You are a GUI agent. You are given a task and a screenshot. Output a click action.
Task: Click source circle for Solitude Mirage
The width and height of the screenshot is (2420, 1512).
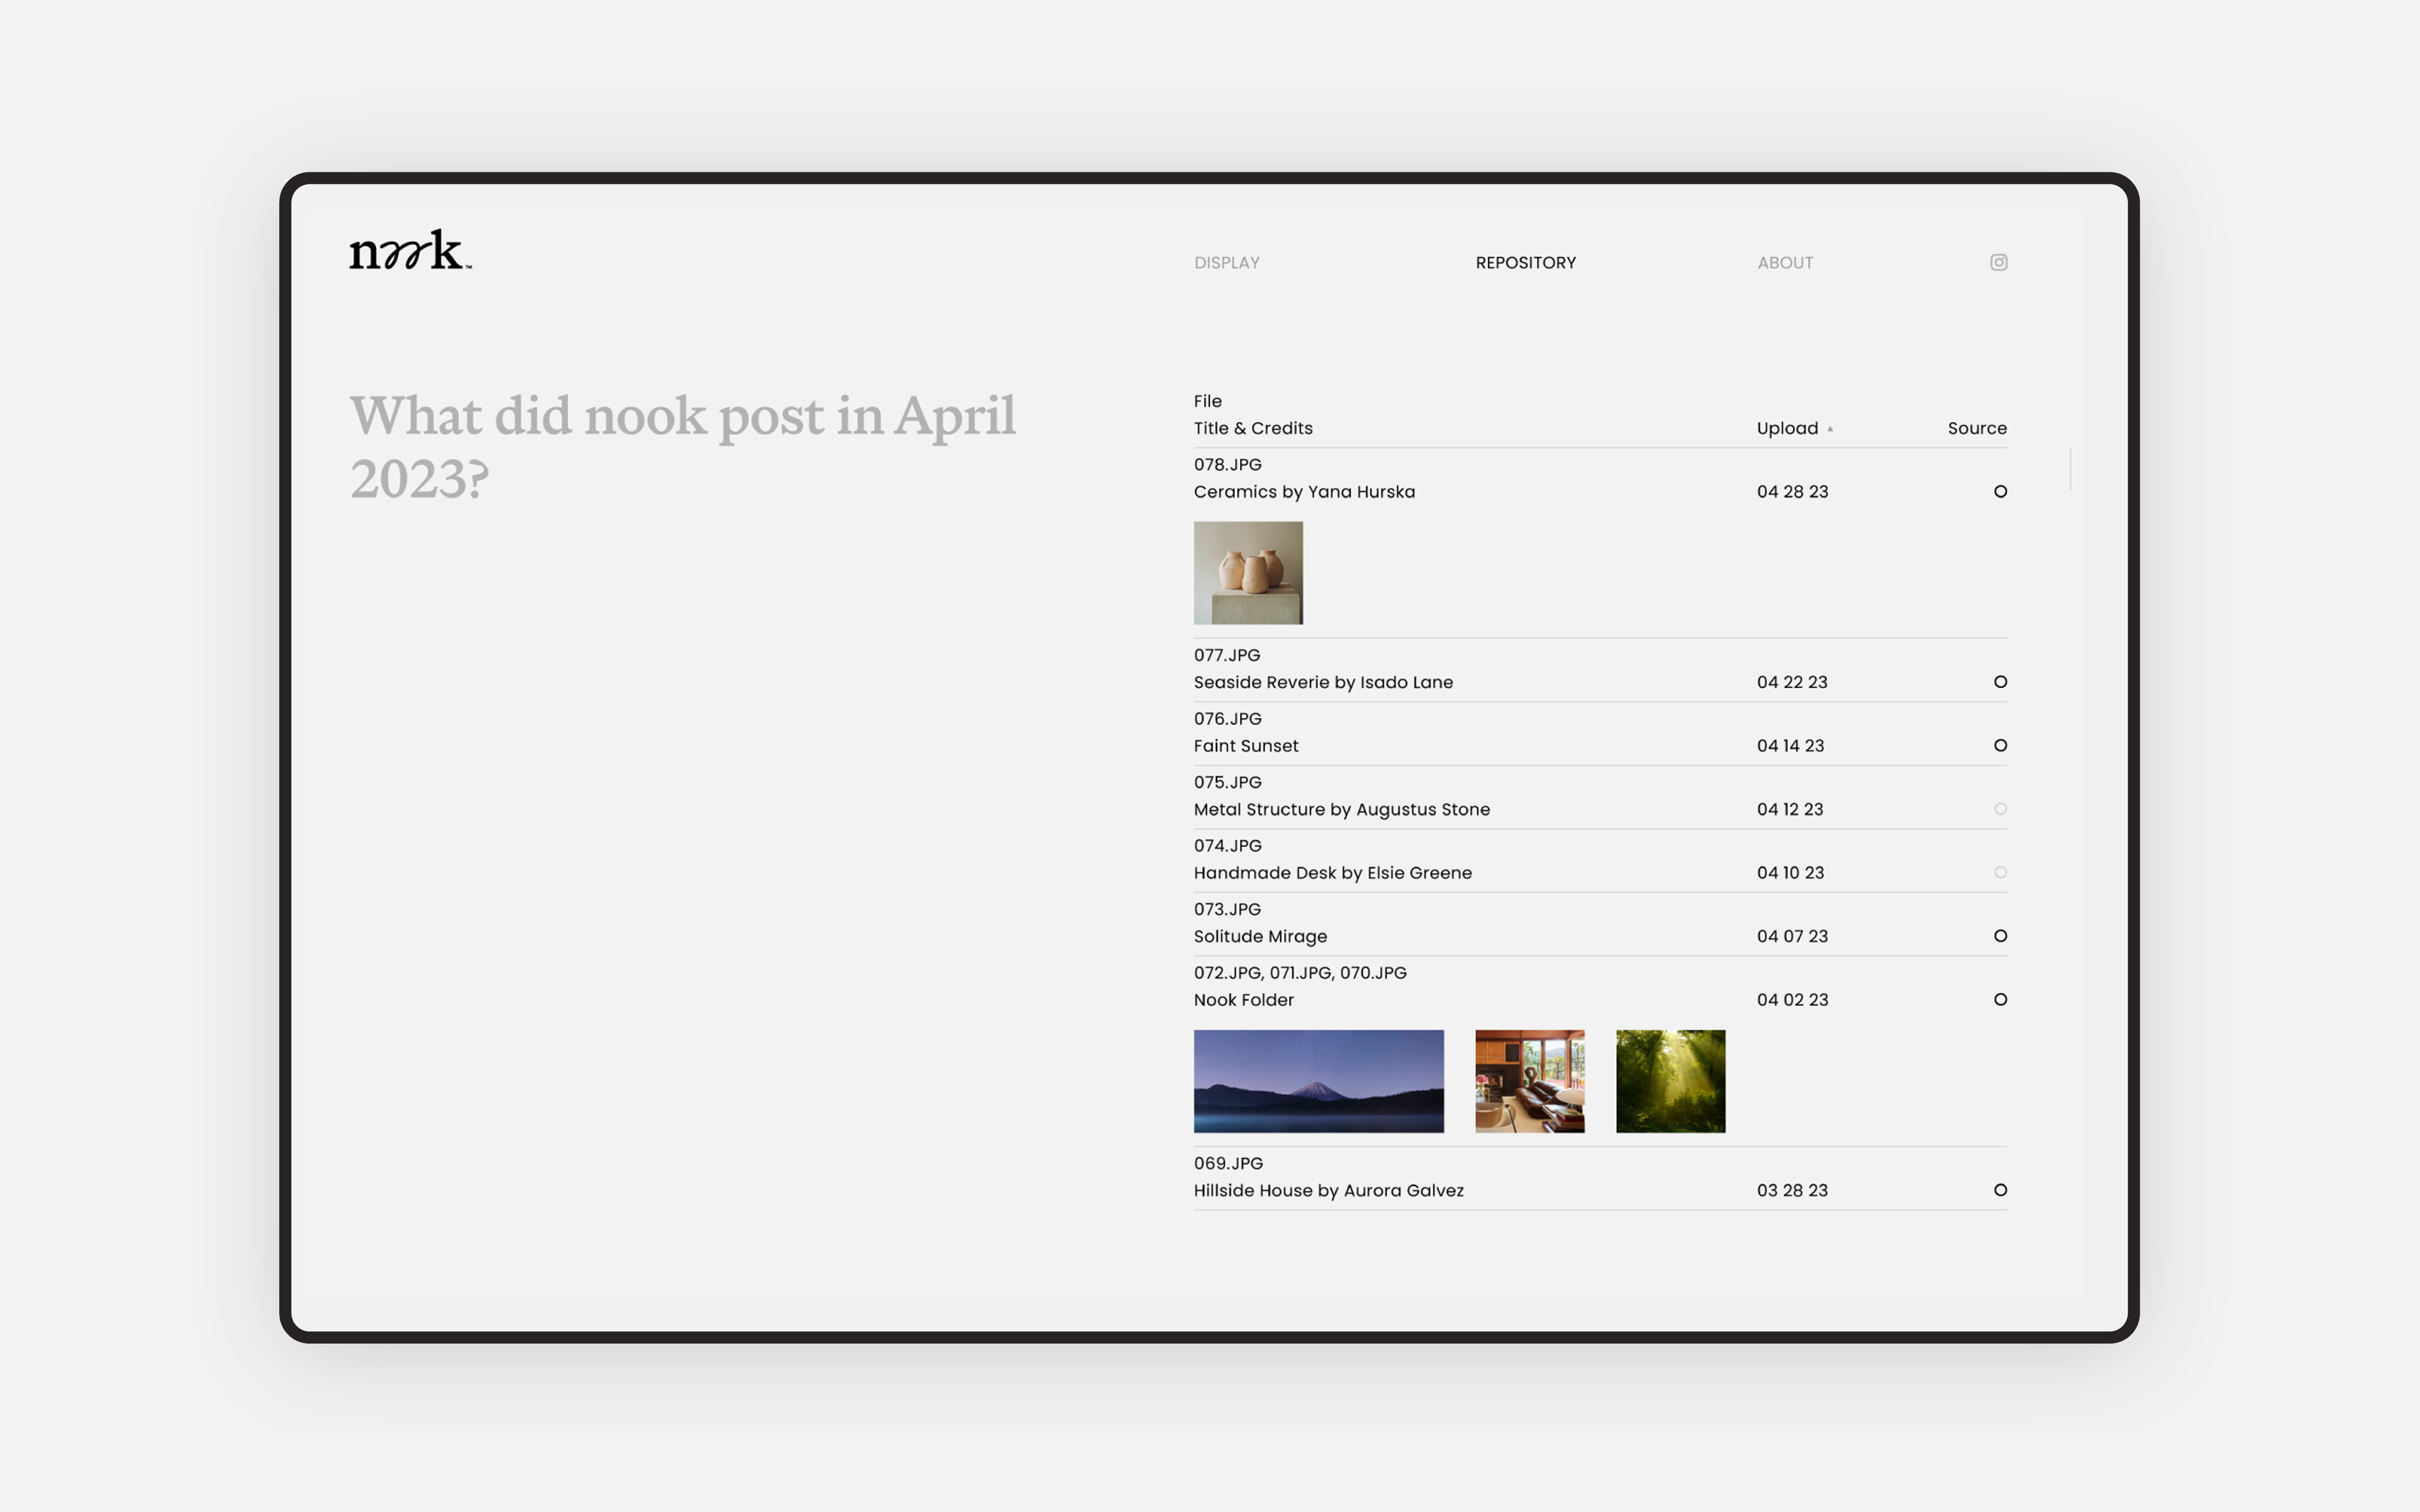click(x=2000, y=936)
